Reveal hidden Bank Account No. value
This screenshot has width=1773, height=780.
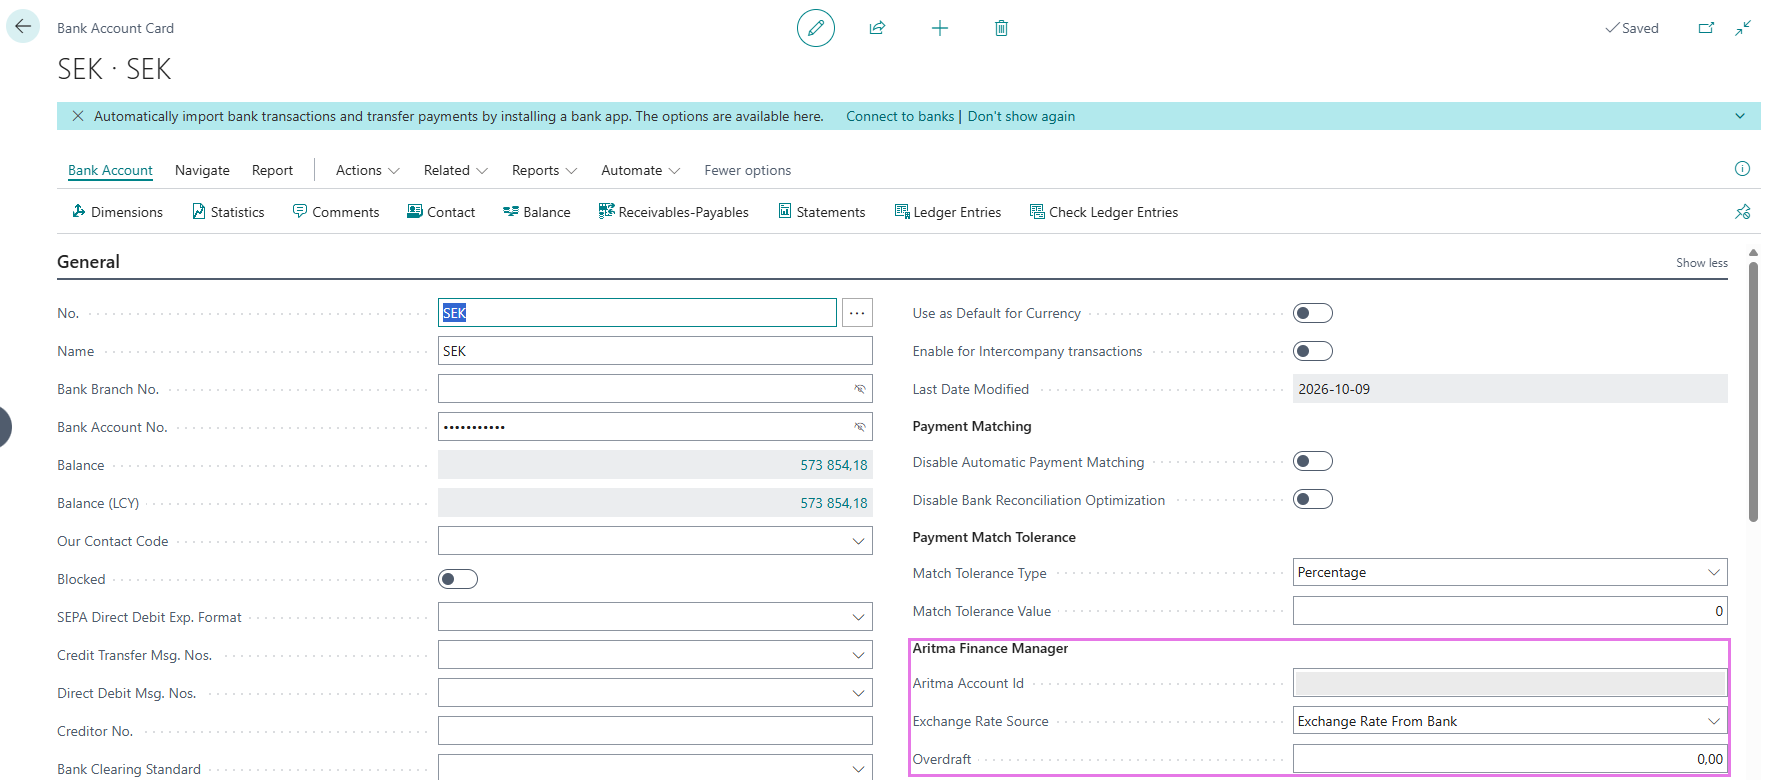click(860, 427)
